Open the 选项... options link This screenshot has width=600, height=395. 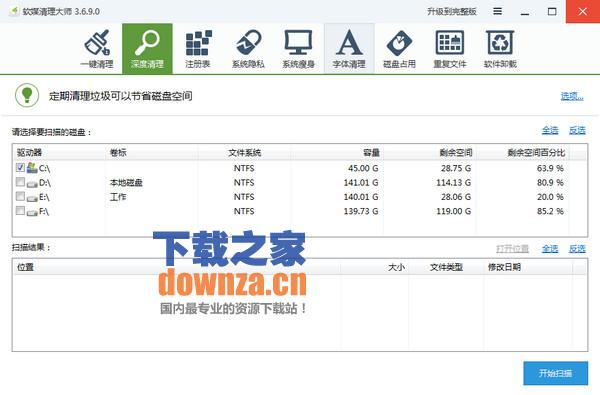tap(572, 96)
